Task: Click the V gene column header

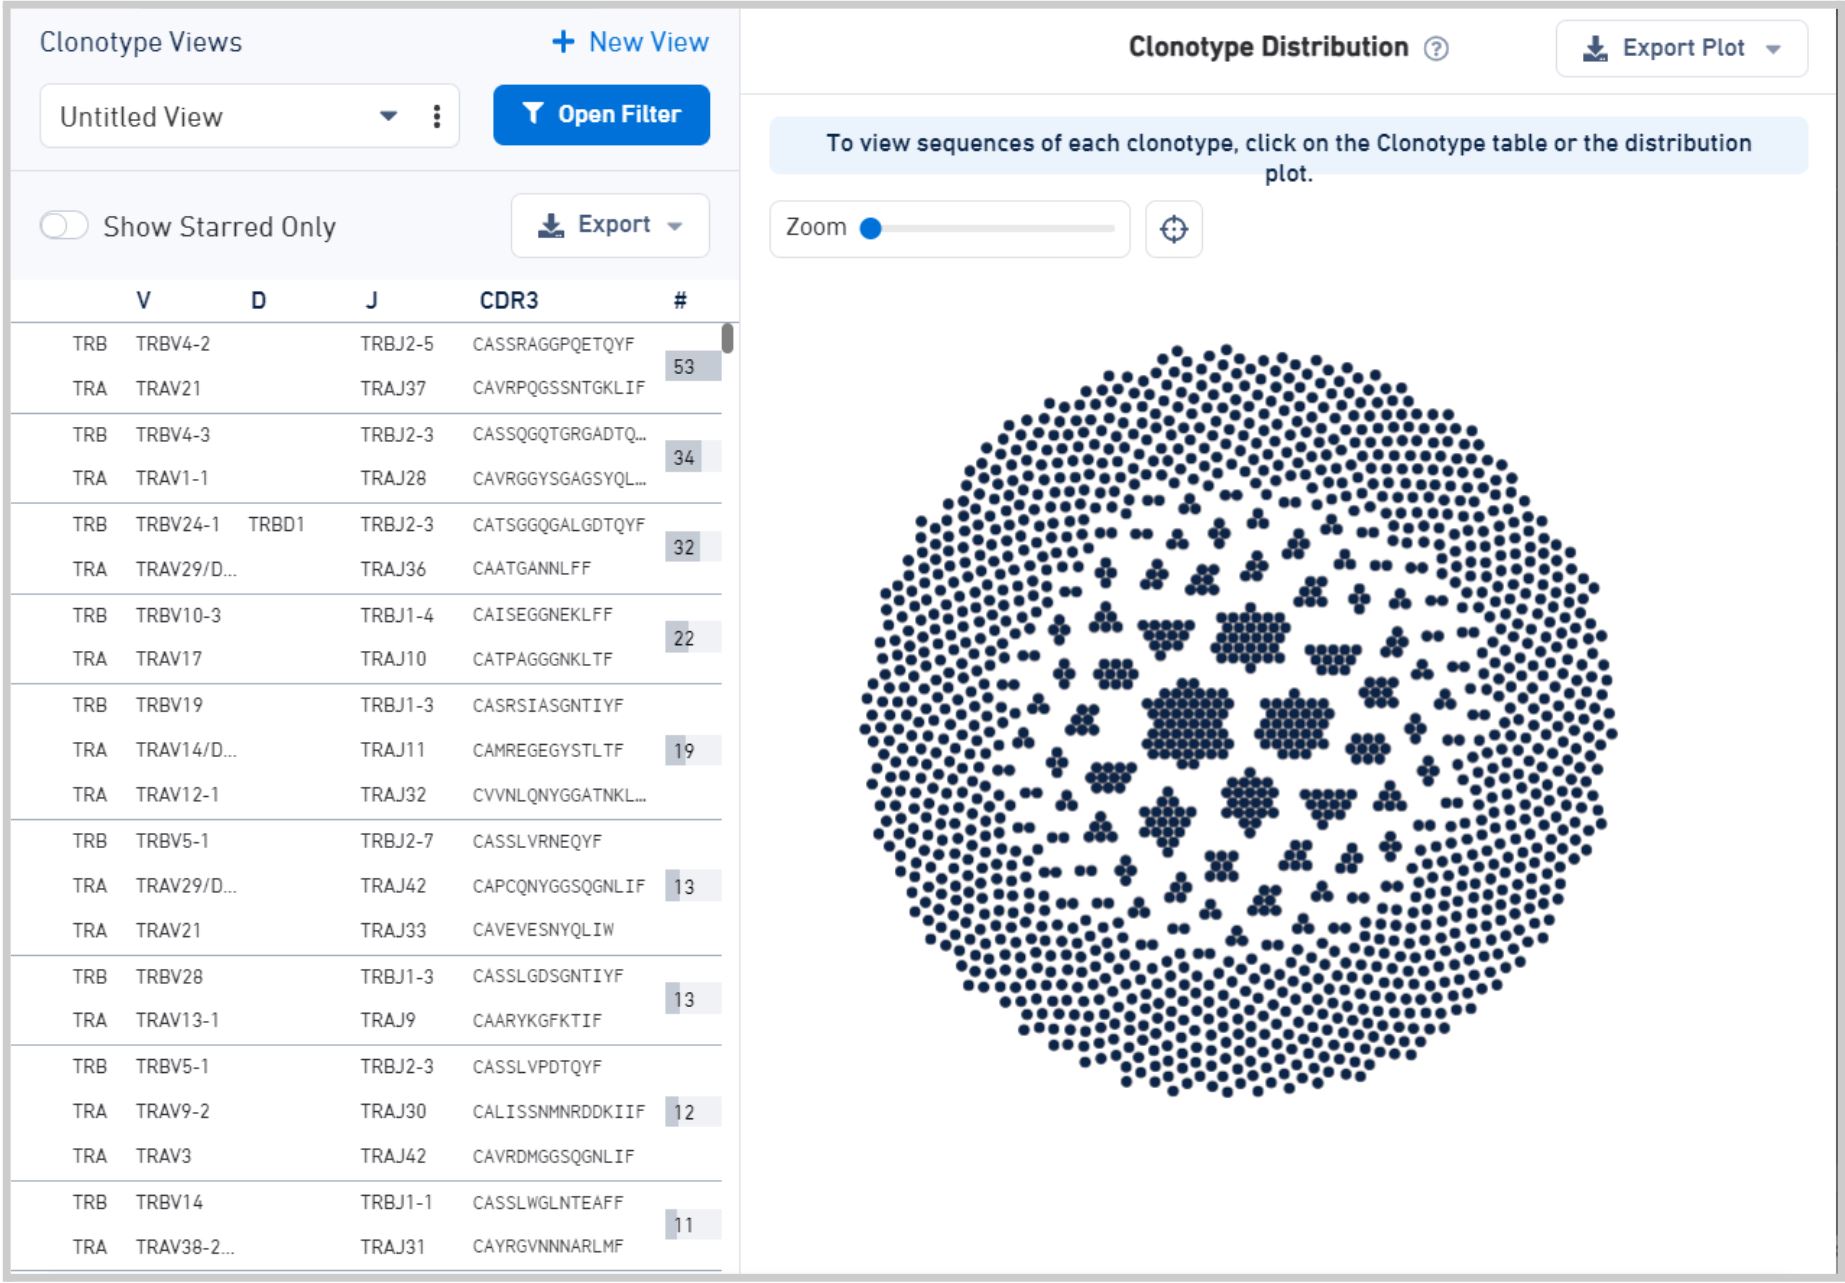Action: (143, 301)
